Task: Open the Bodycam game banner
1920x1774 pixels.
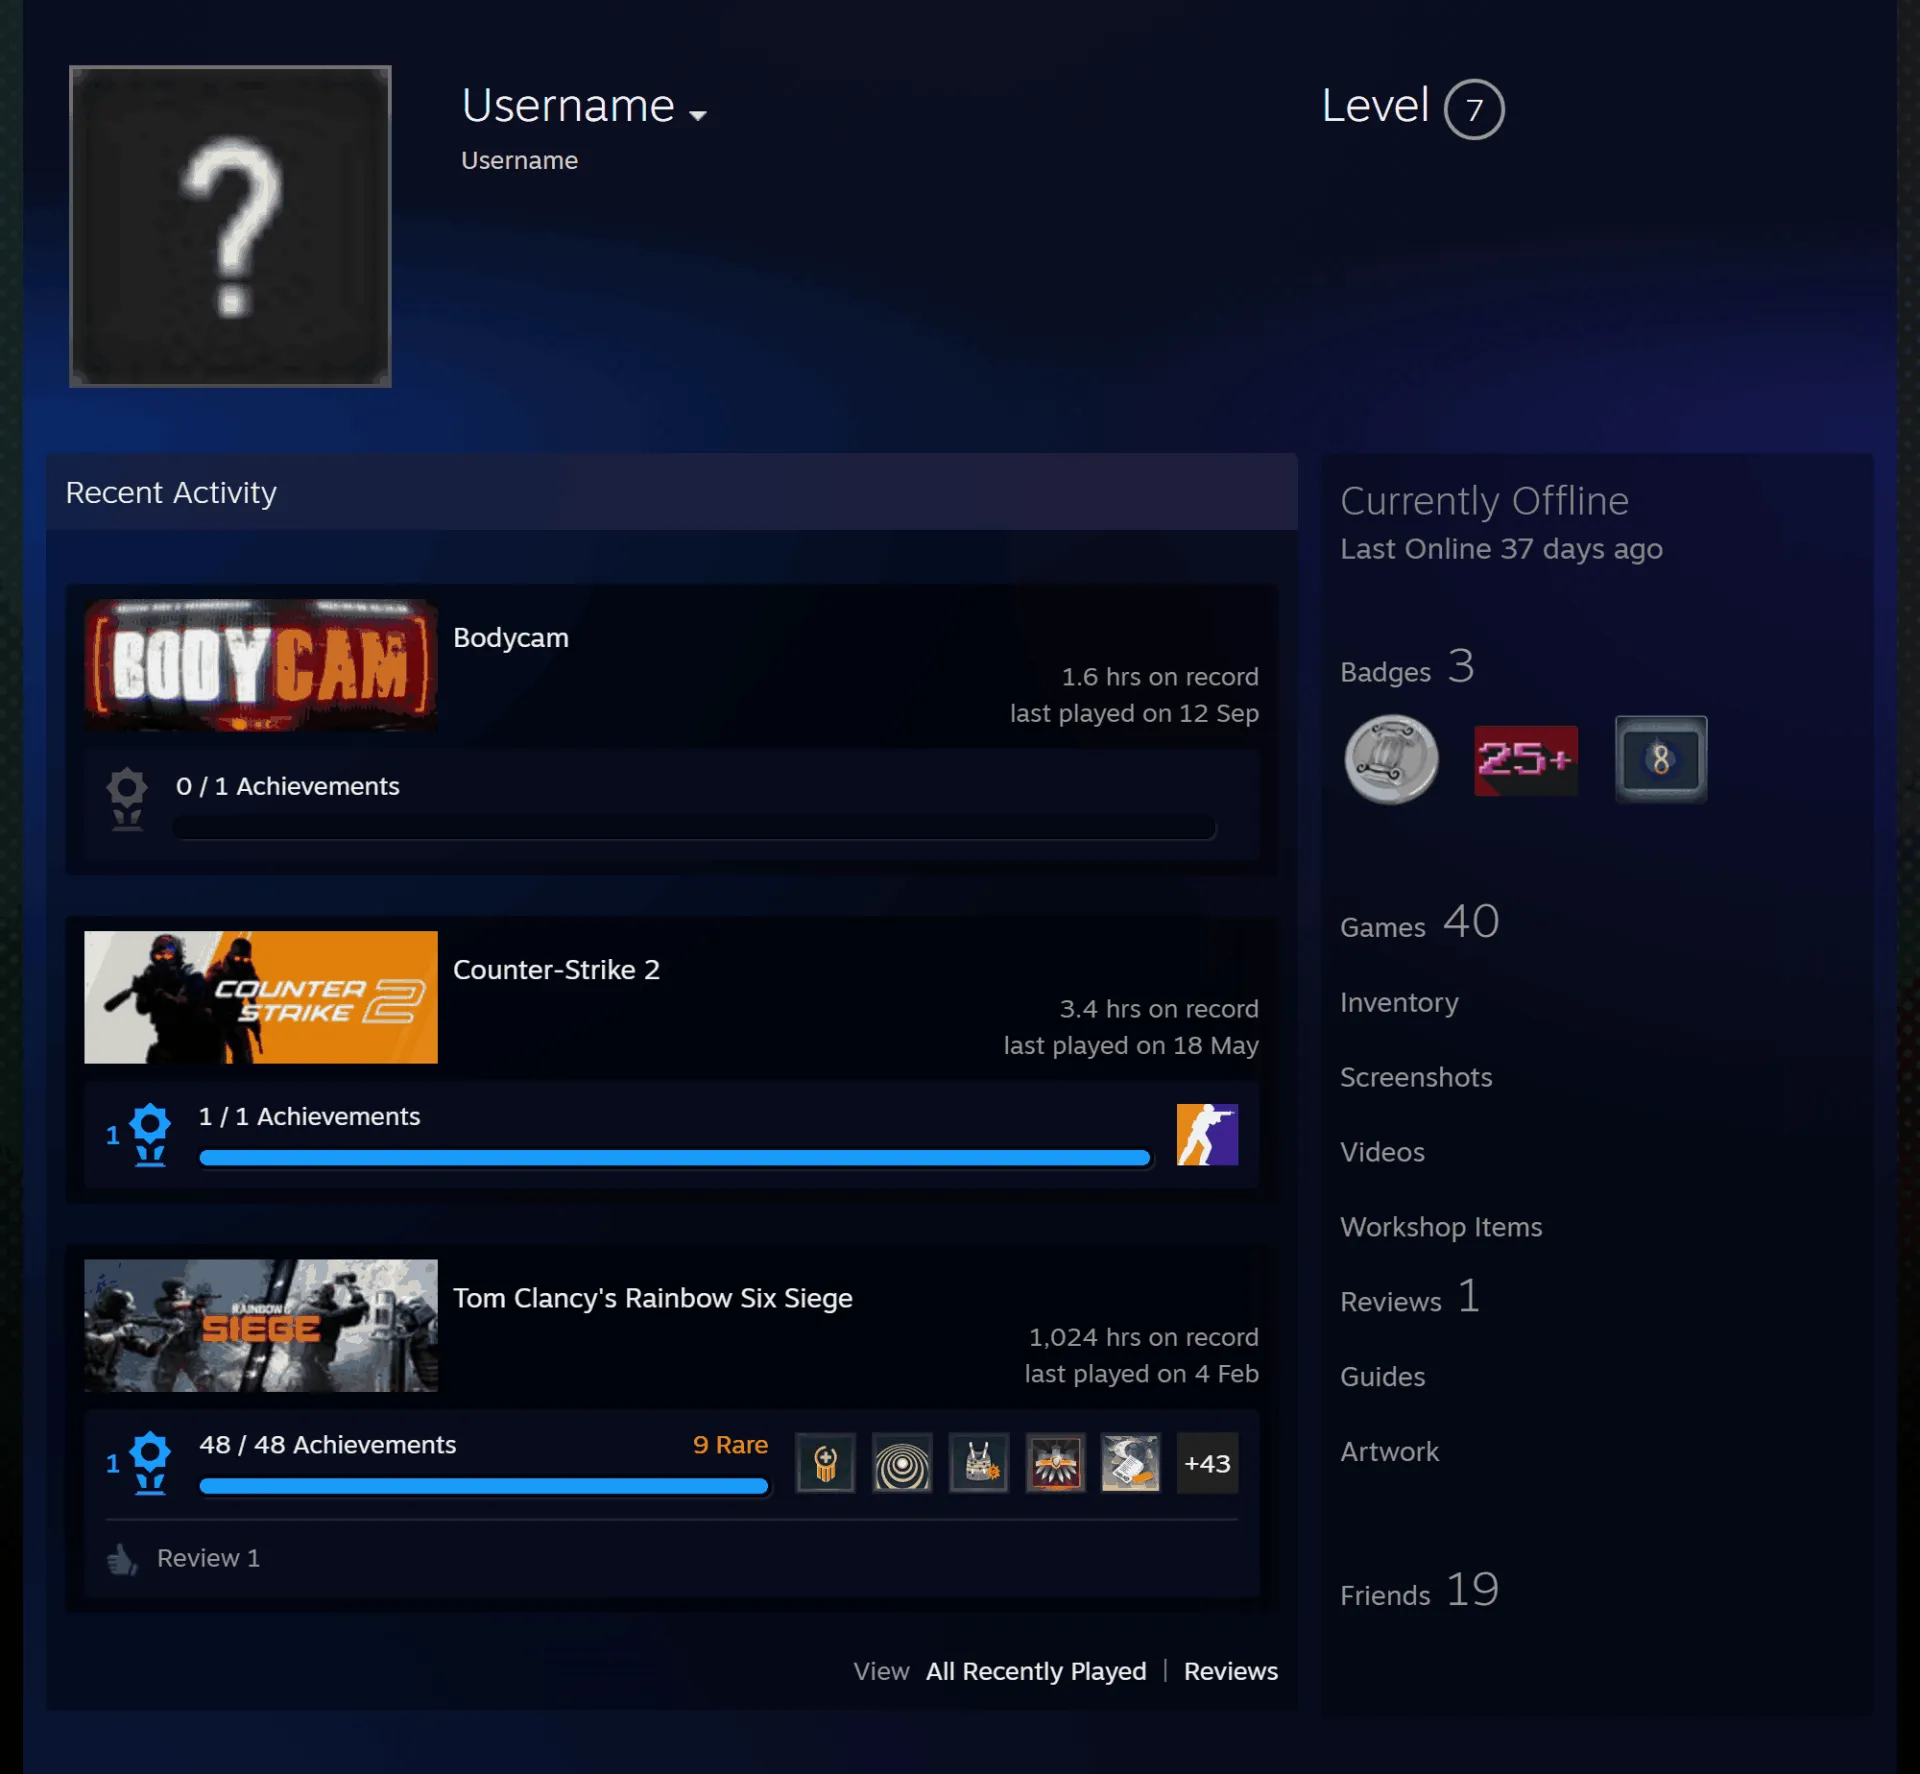Action: (261, 665)
